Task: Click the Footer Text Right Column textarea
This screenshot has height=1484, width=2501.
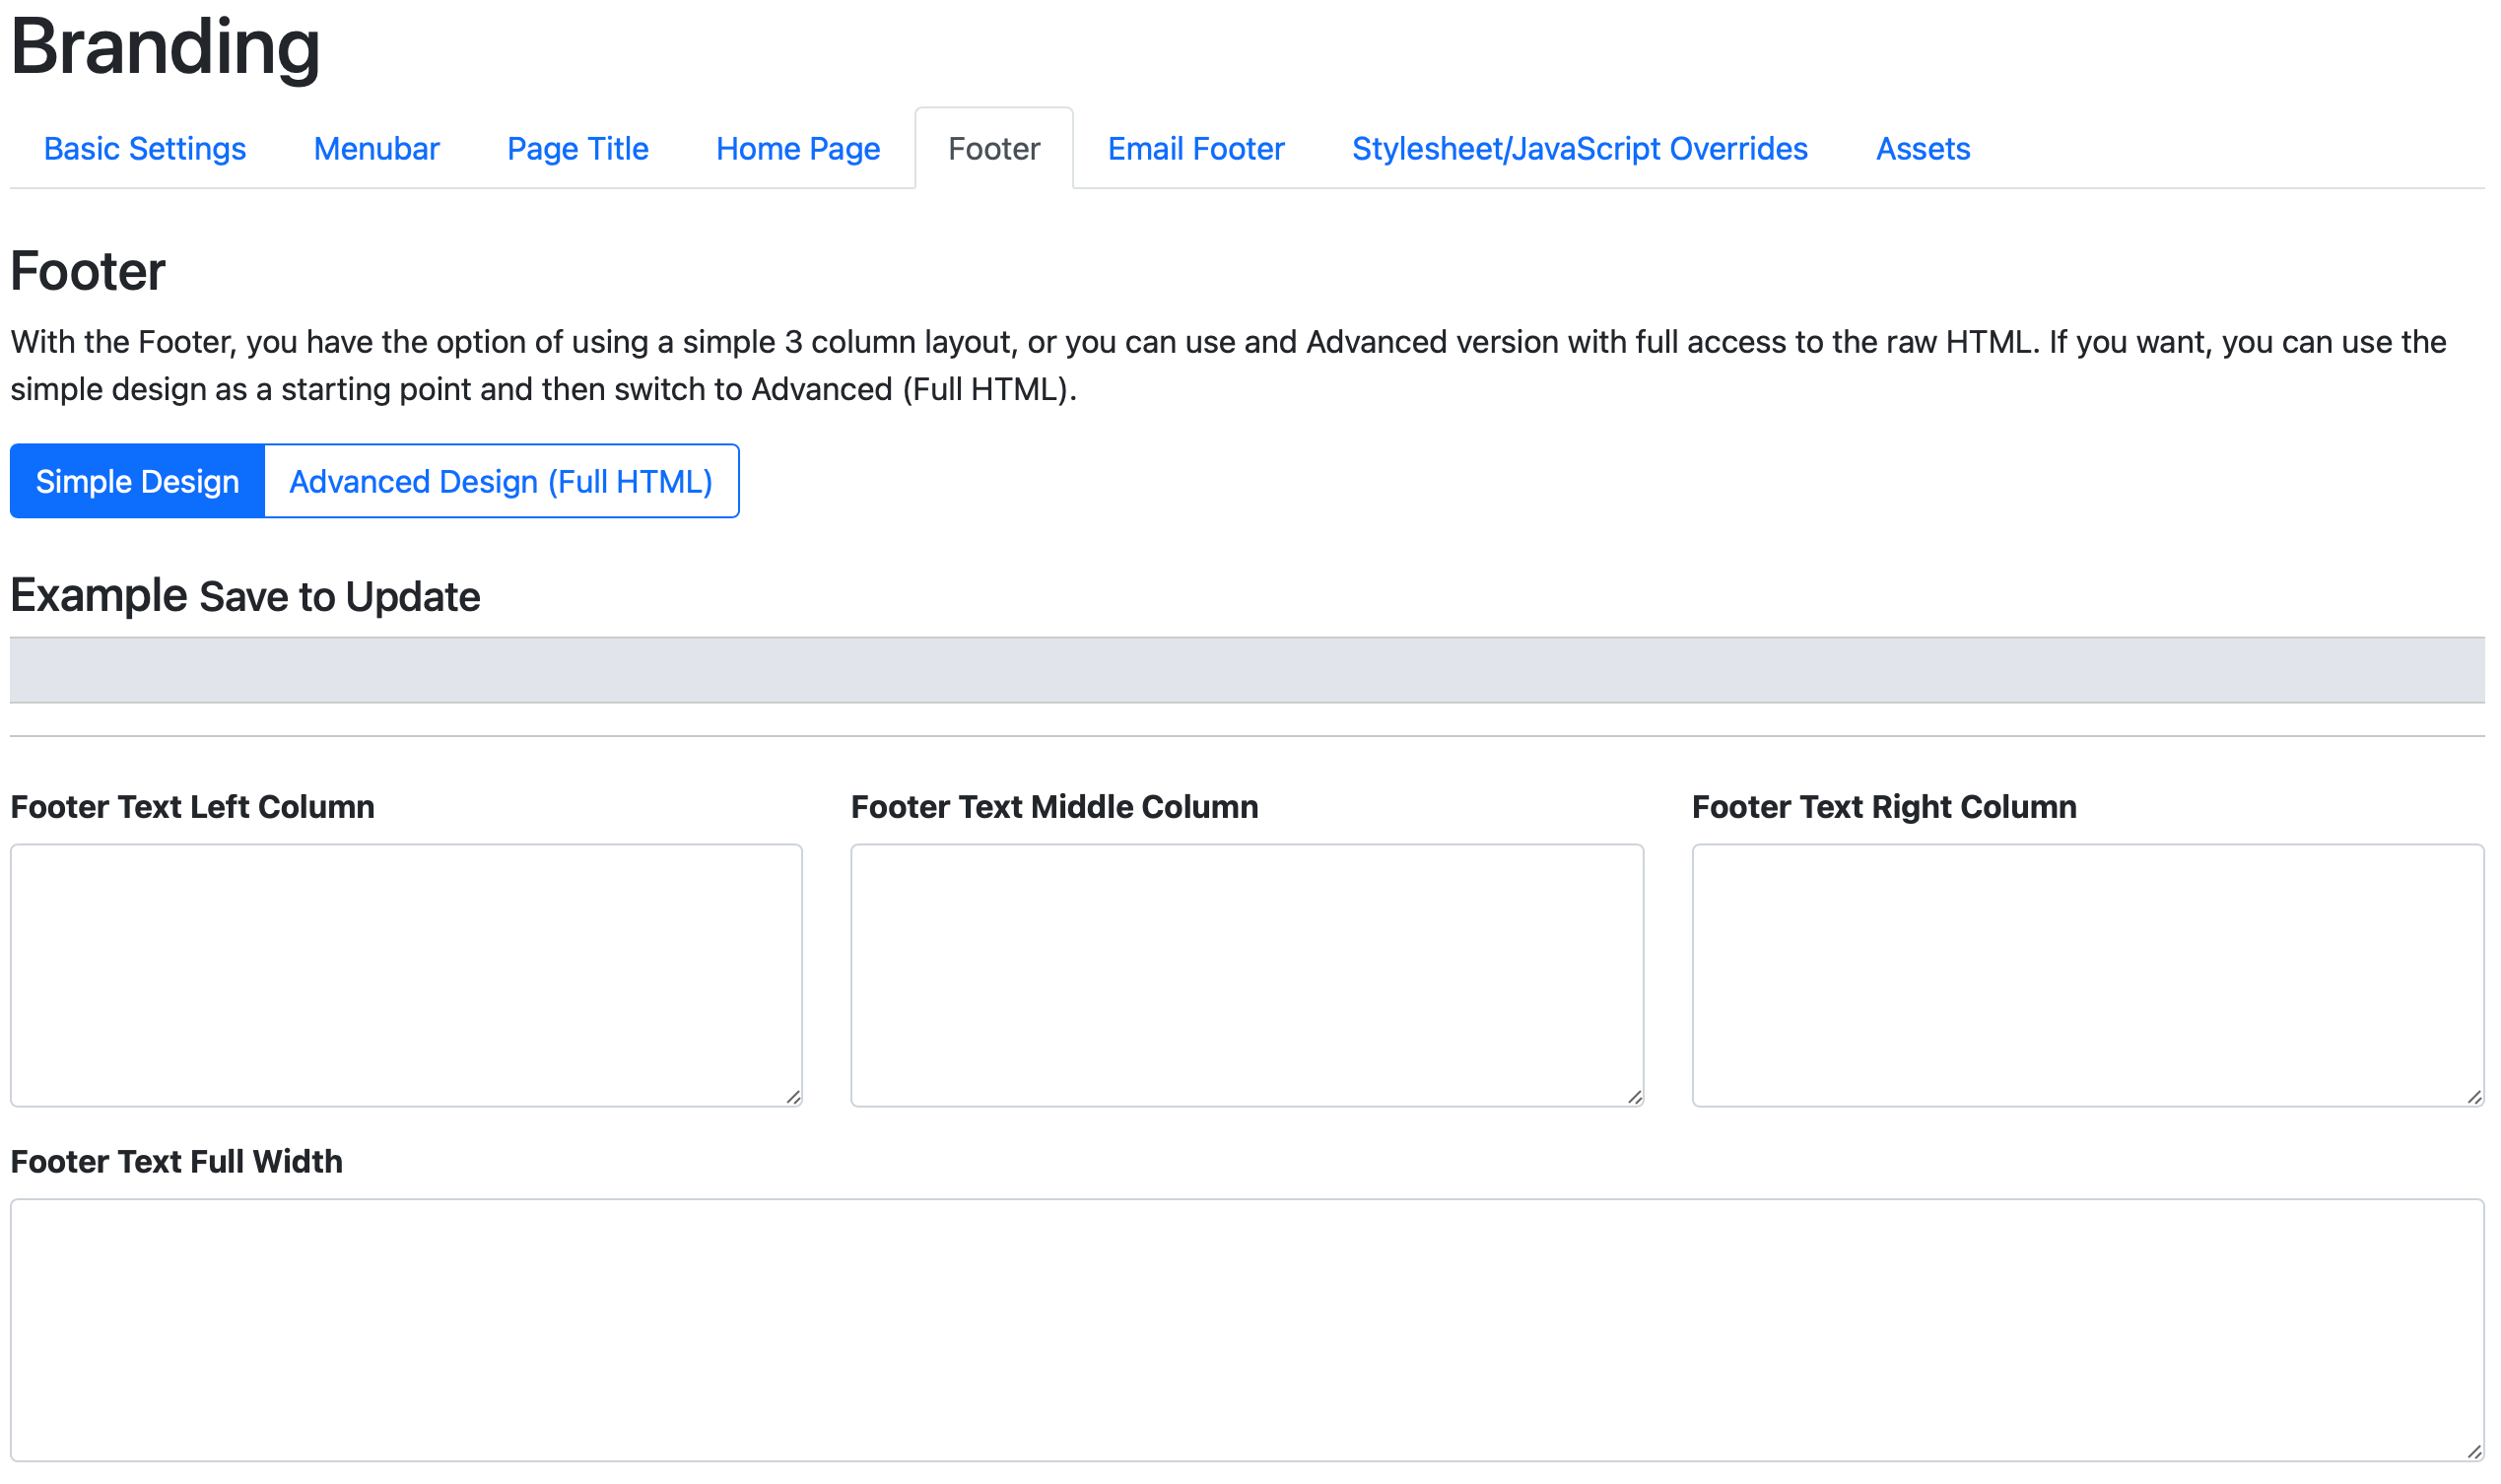Action: pos(2087,974)
